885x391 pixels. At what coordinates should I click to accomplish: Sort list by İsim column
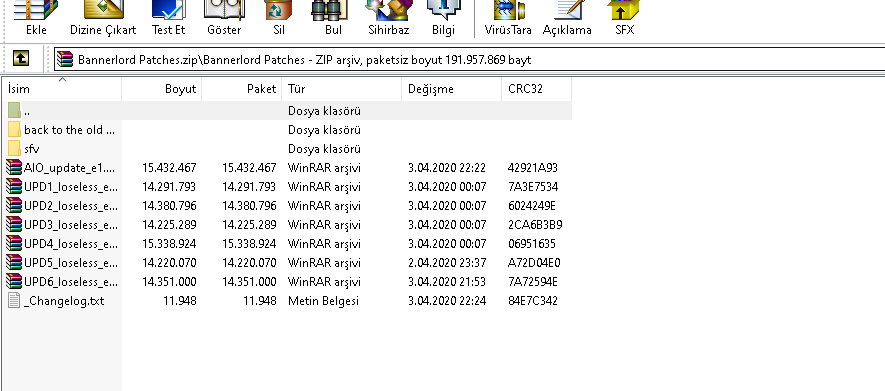[62, 89]
